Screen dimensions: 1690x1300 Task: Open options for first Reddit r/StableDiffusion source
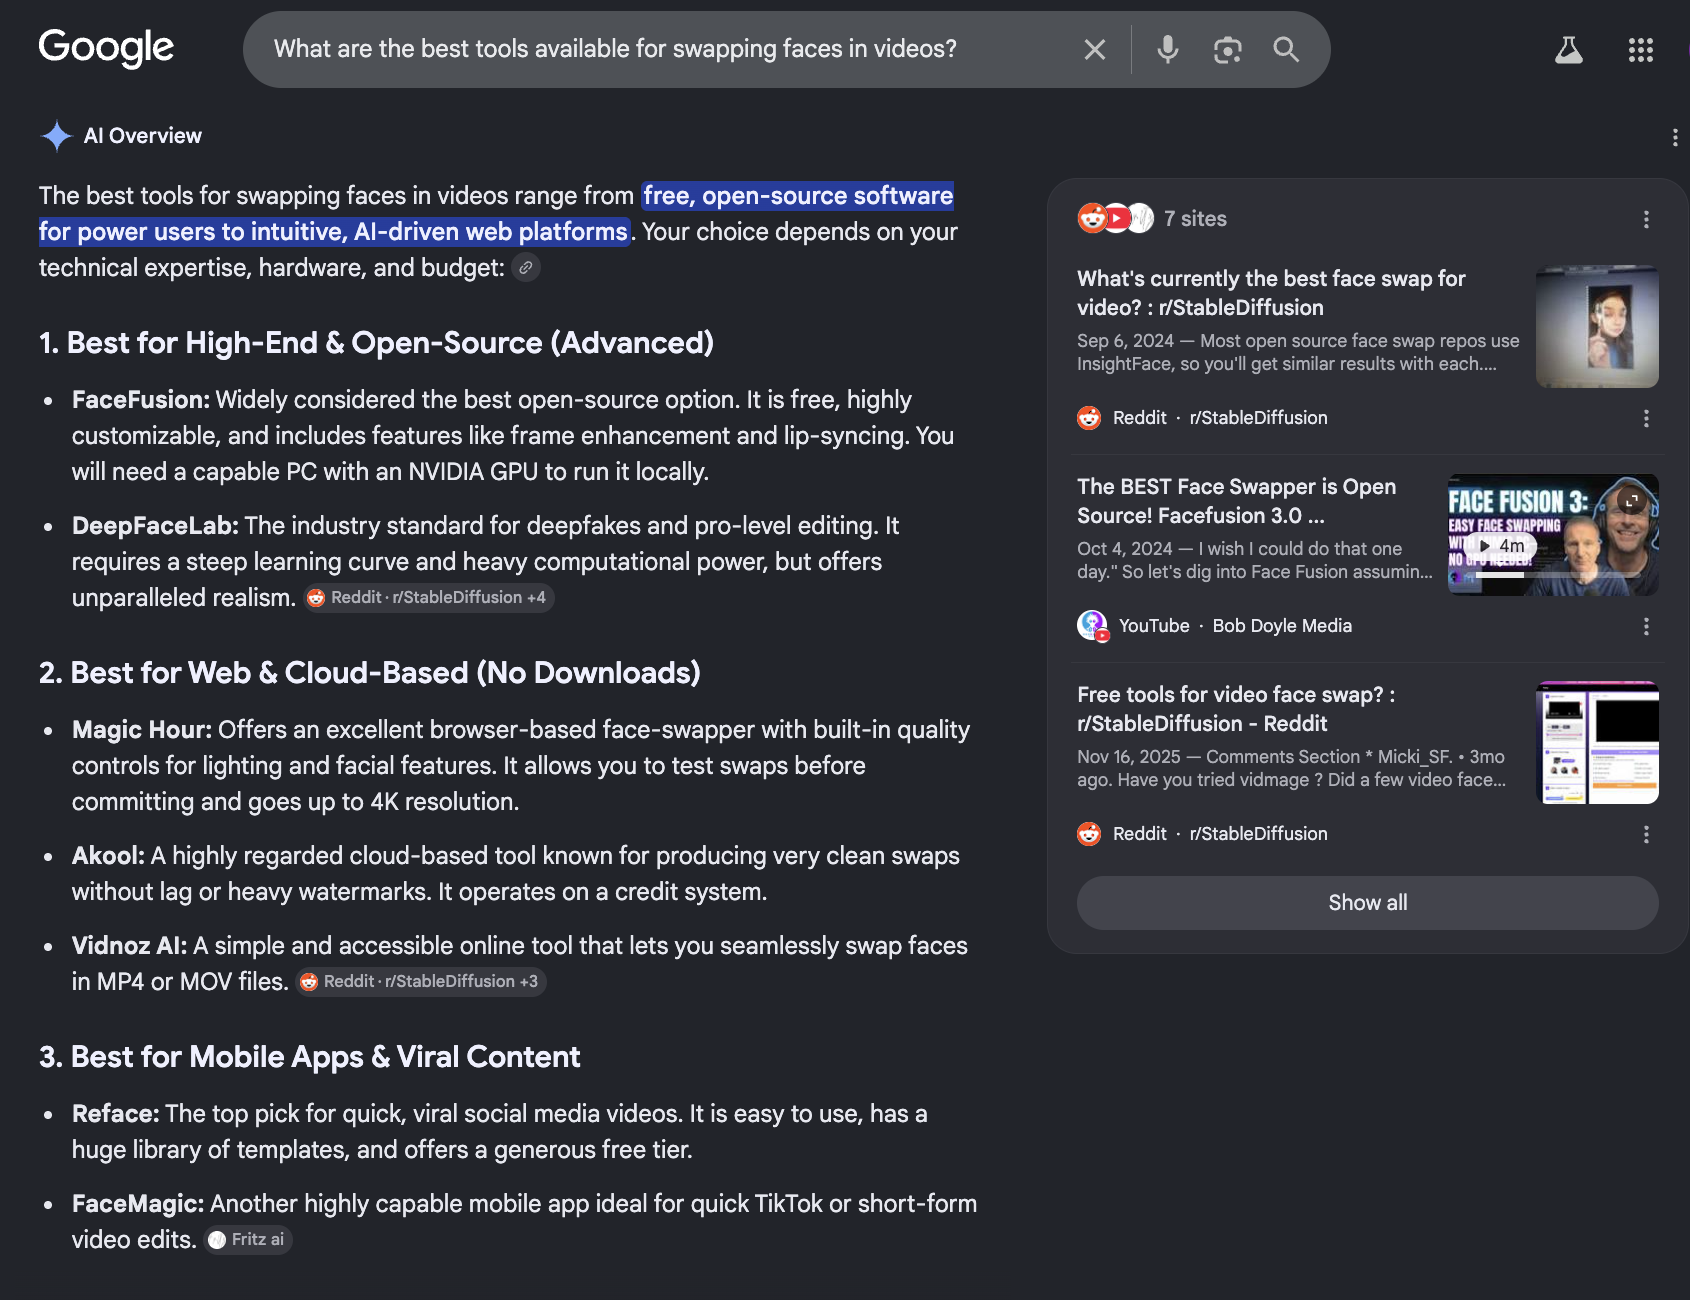click(1646, 418)
